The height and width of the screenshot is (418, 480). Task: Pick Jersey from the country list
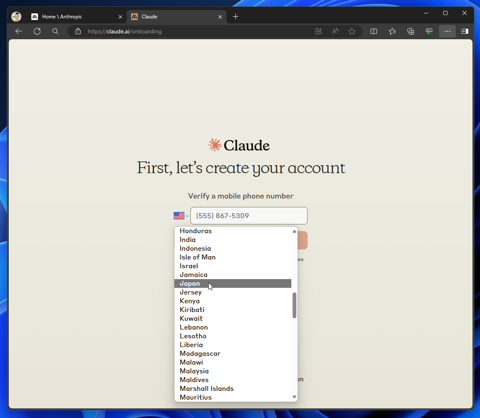pyautogui.click(x=233, y=292)
